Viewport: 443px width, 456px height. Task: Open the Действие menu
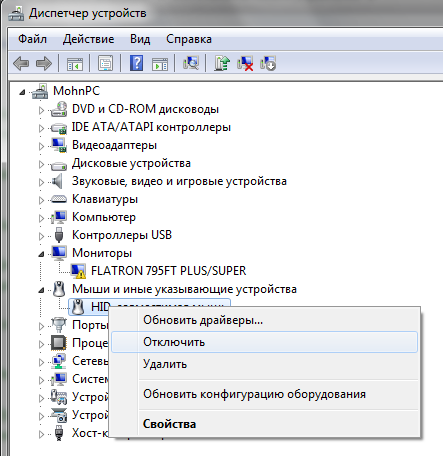click(x=88, y=39)
